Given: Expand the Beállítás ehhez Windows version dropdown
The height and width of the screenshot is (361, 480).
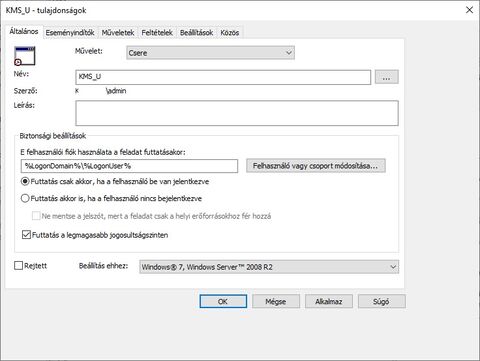Looking at the screenshot, I should (269, 267).
